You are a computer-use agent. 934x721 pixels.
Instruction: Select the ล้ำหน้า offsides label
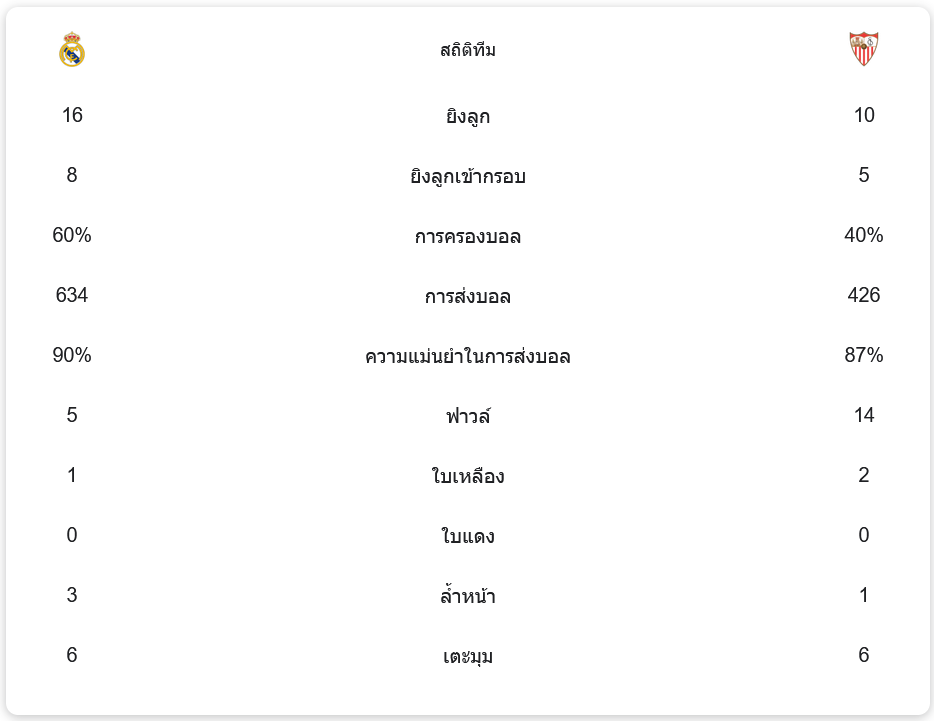point(467,596)
